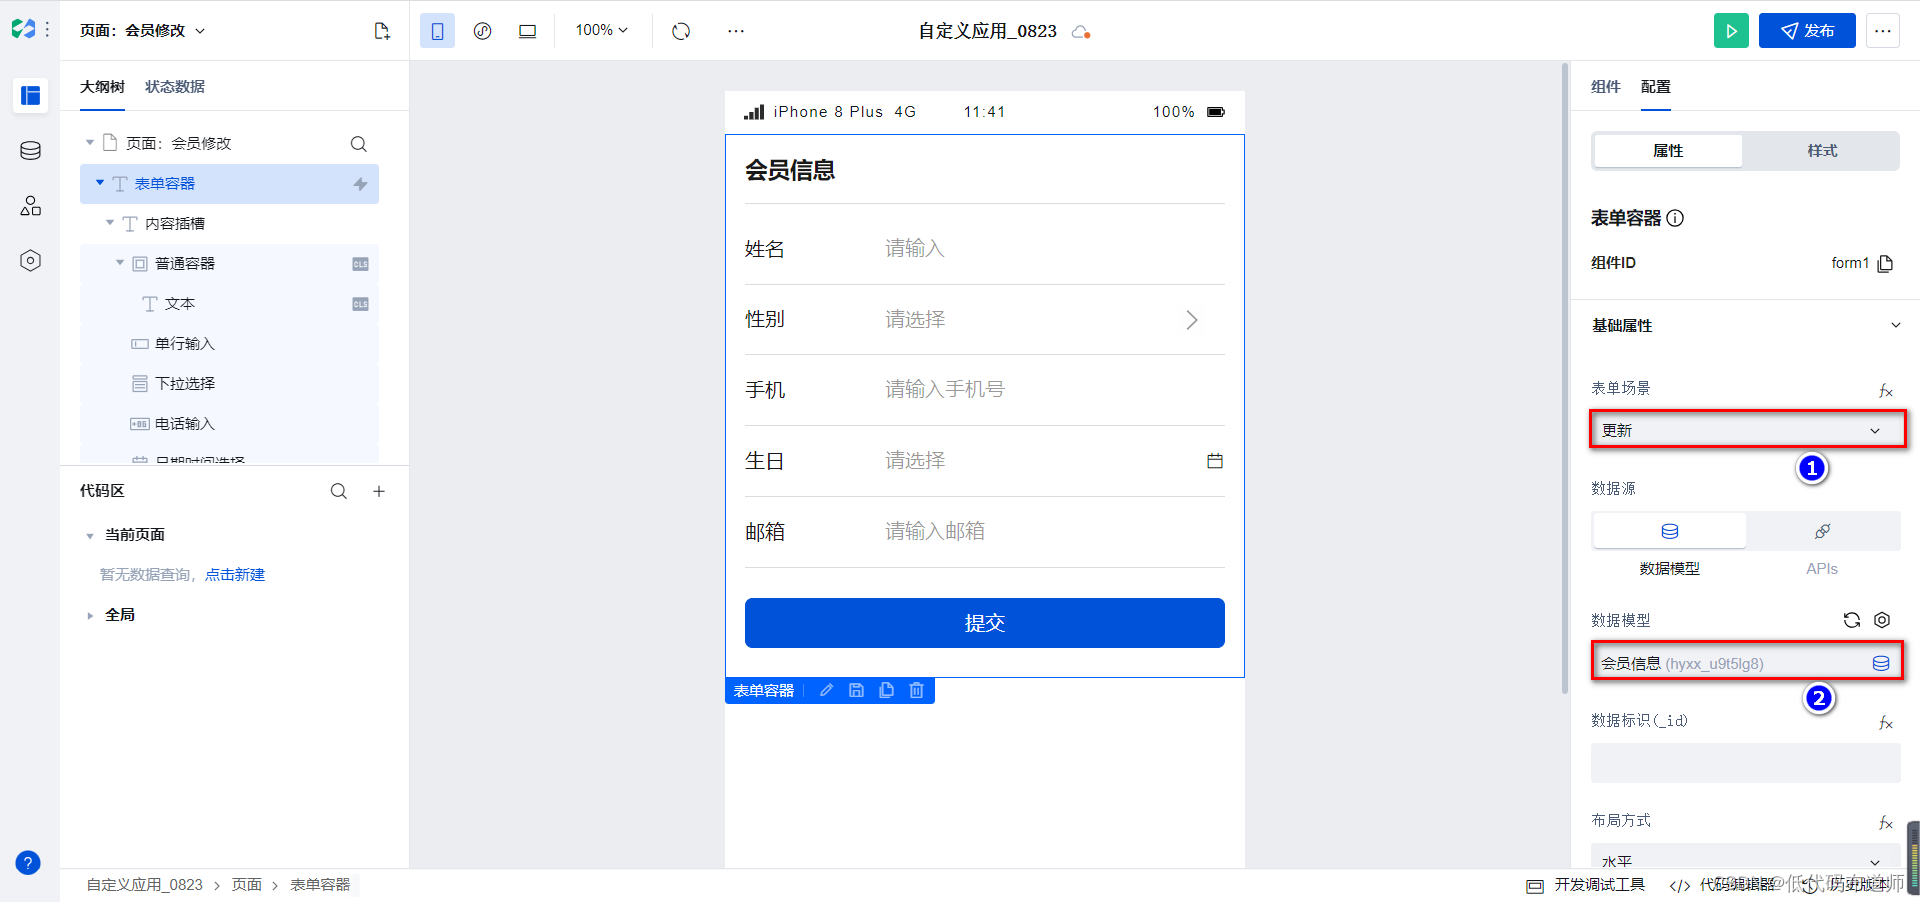Duplicate the selected 表单容器 component
1920x902 pixels.
(886, 690)
